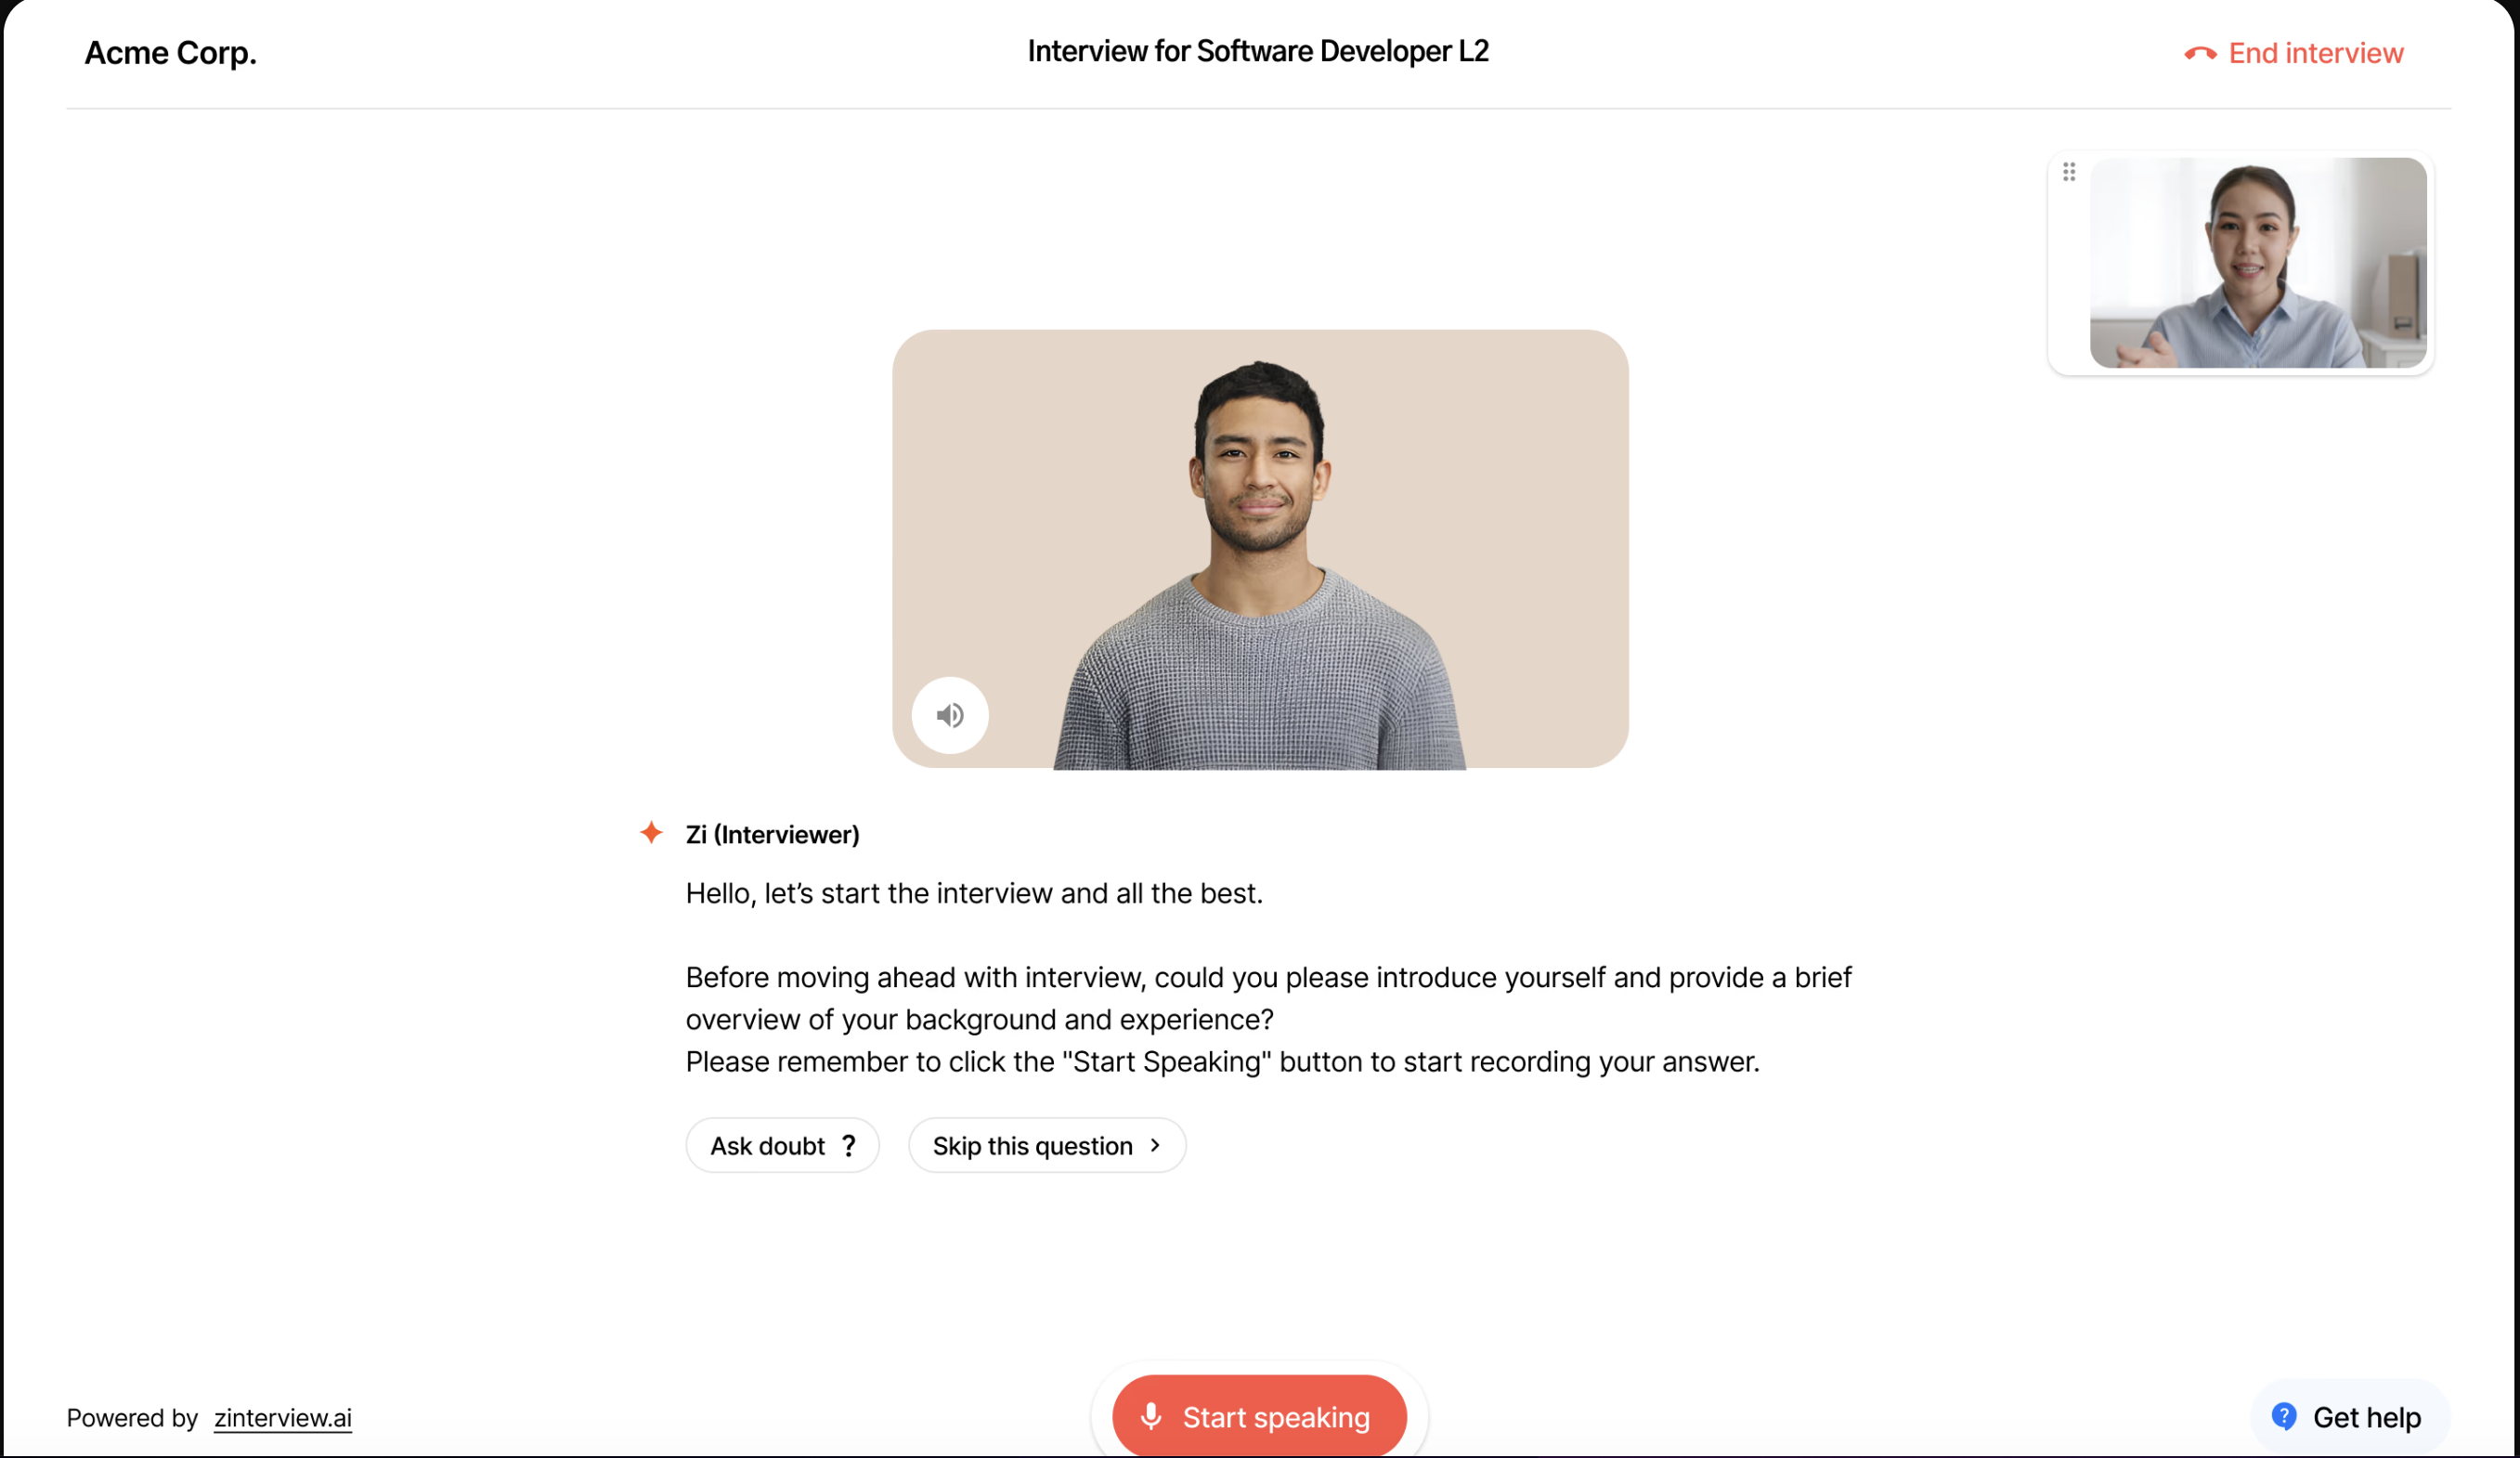Image resolution: width=2520 pixels, height=1458 pixels.
Task: Click the red phone icon beside End interview
Action: click(x=2200, y=53)
